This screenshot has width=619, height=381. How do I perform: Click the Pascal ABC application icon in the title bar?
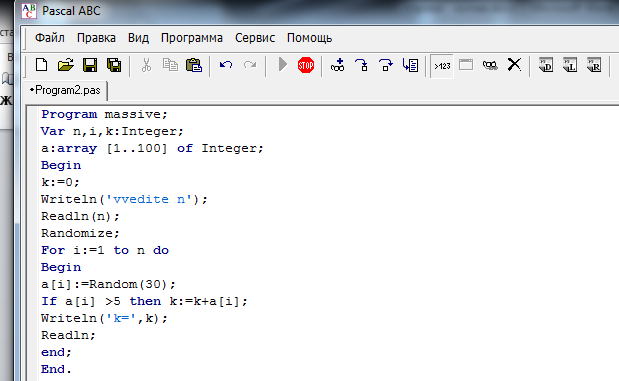(29, 11)
